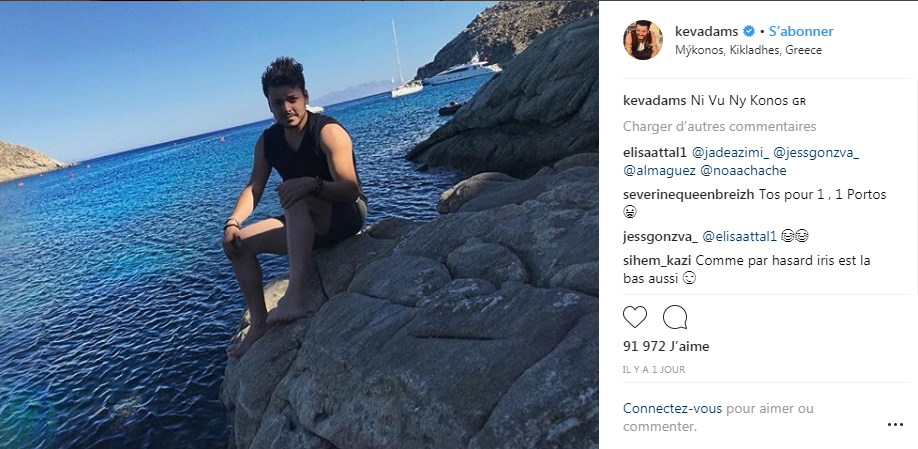Click the blue verified badge
Screen dimensions: 918x449
(x=749, y=31)
